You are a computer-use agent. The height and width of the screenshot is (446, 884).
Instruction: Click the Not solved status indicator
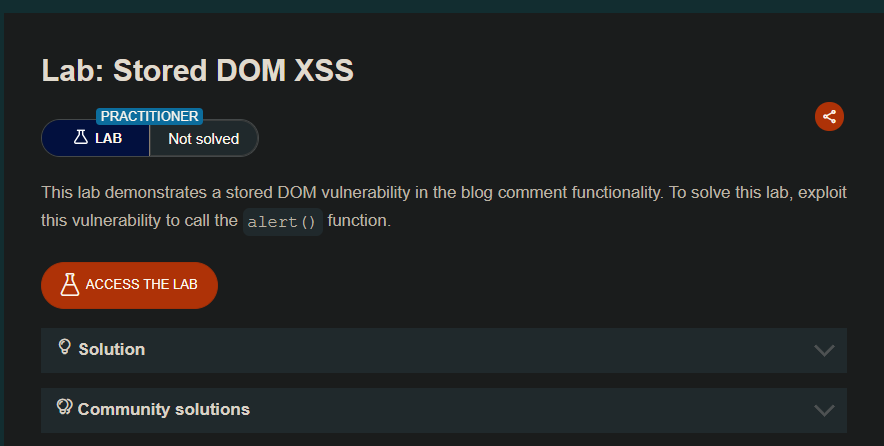(203, 139)
